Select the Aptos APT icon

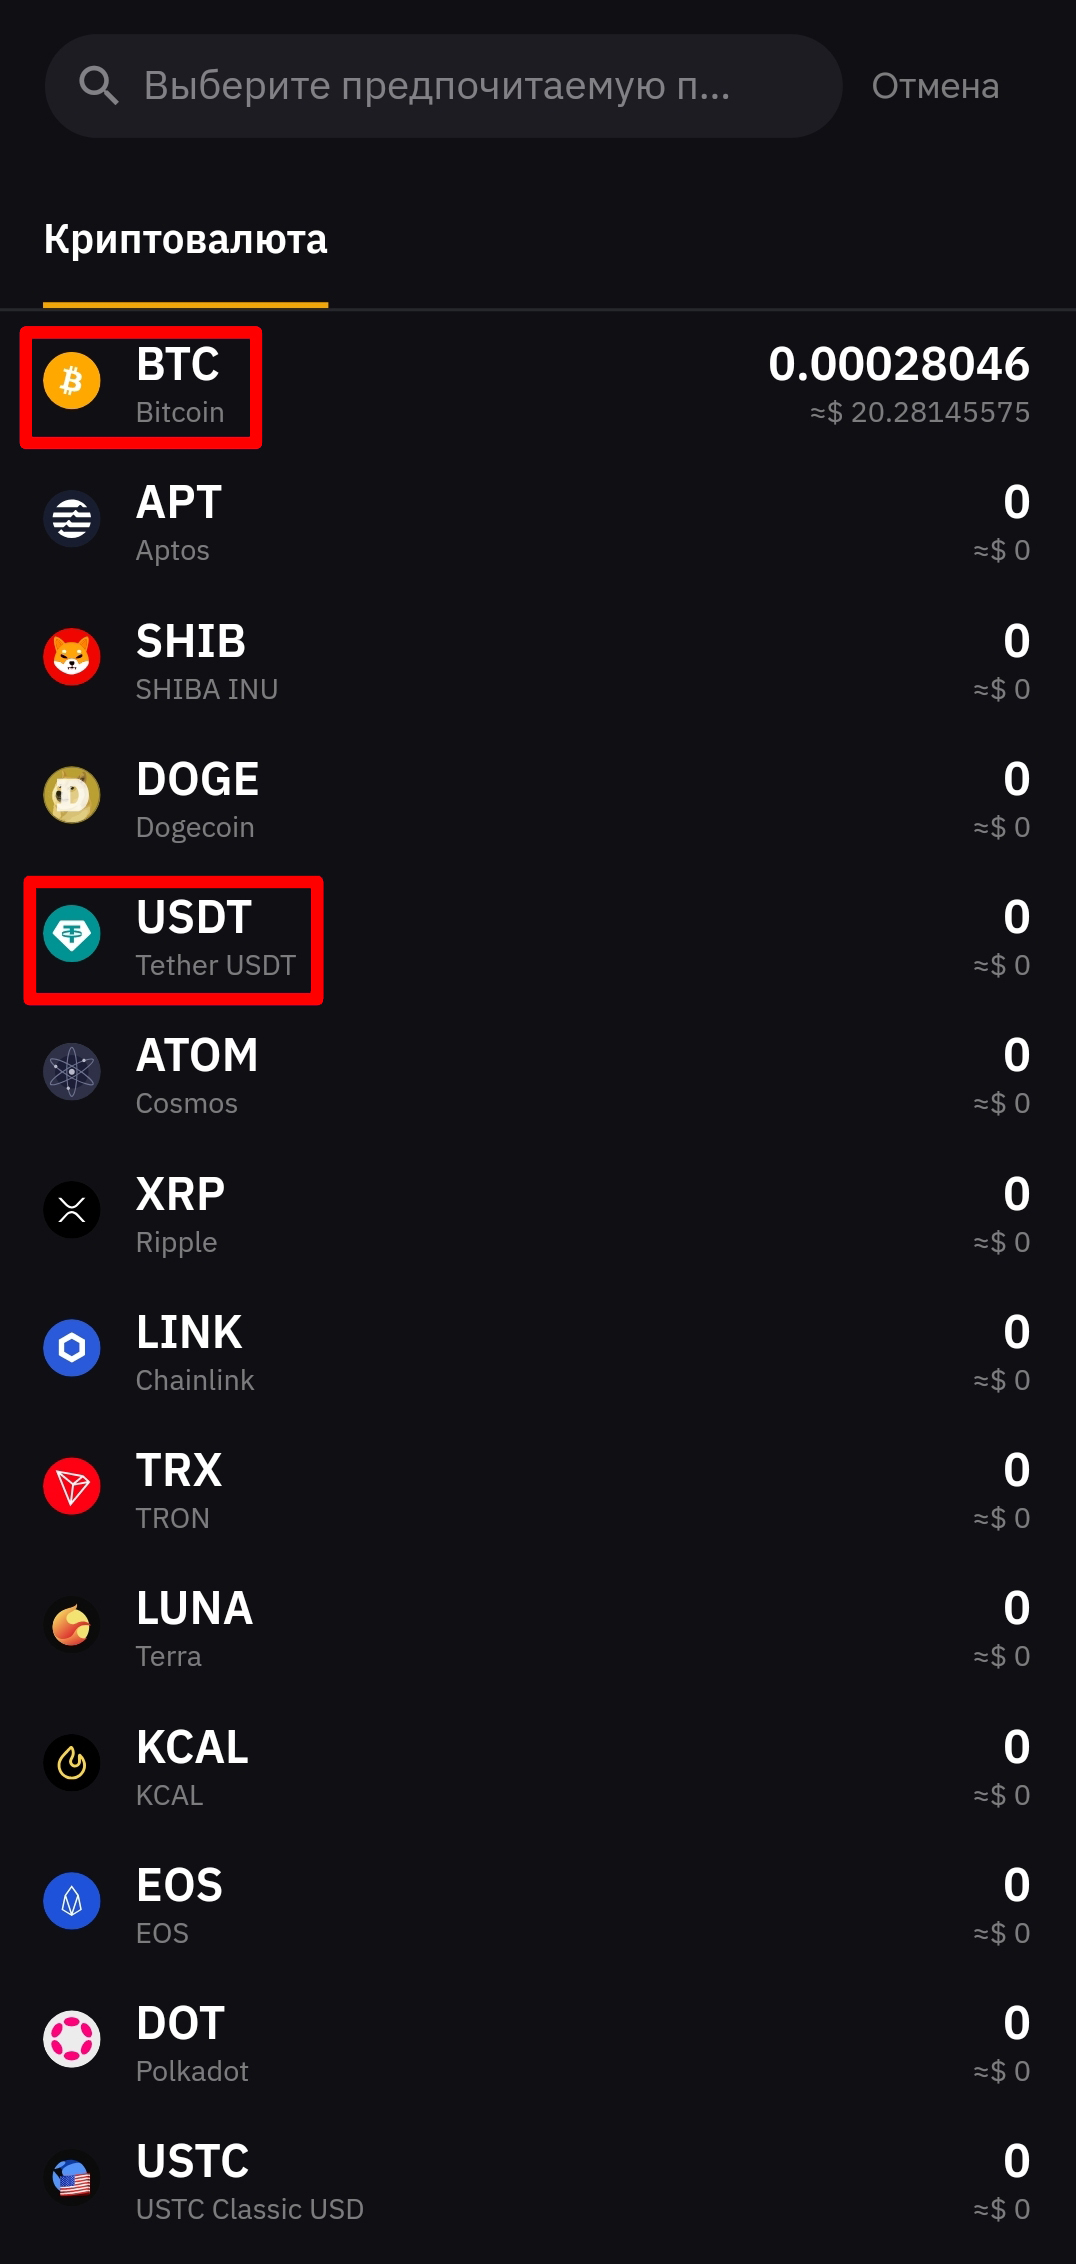72,519
